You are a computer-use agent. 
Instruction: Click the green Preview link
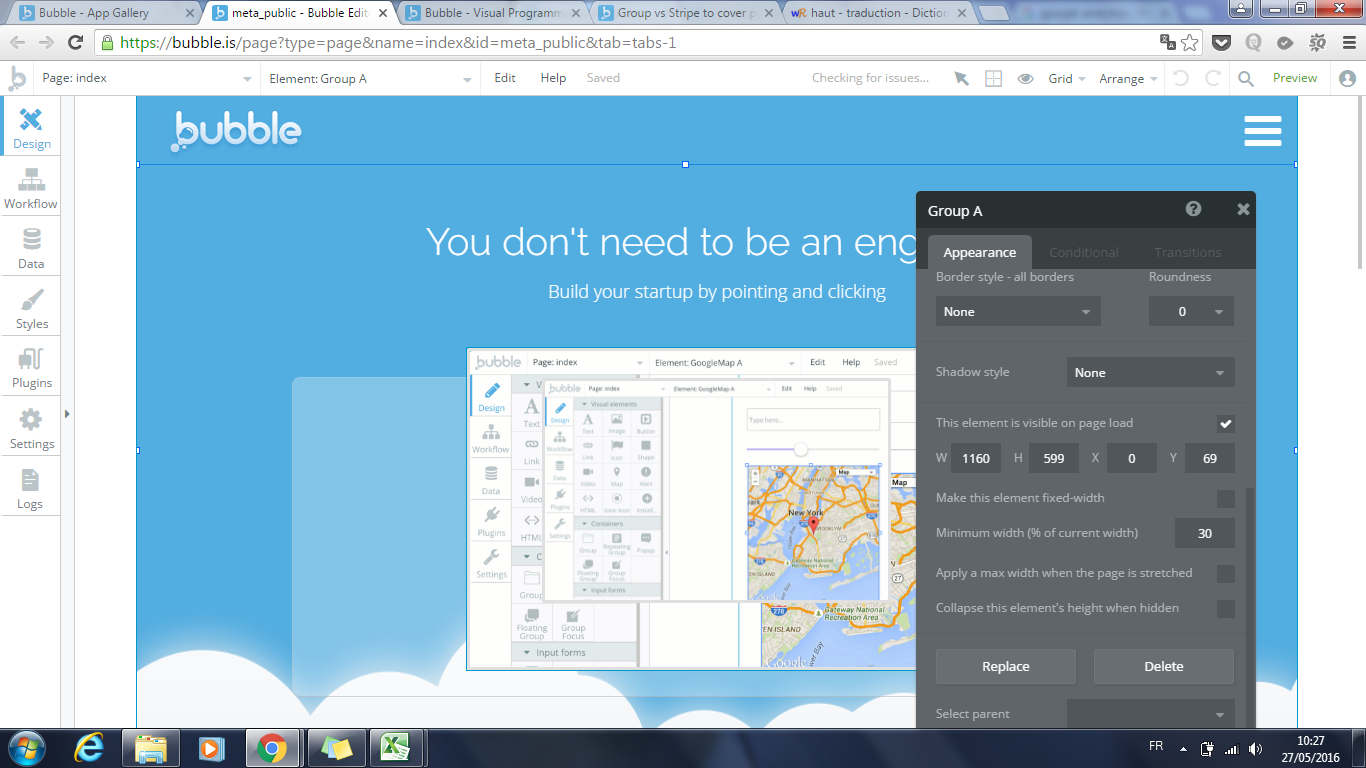[x=1295, y=78]
